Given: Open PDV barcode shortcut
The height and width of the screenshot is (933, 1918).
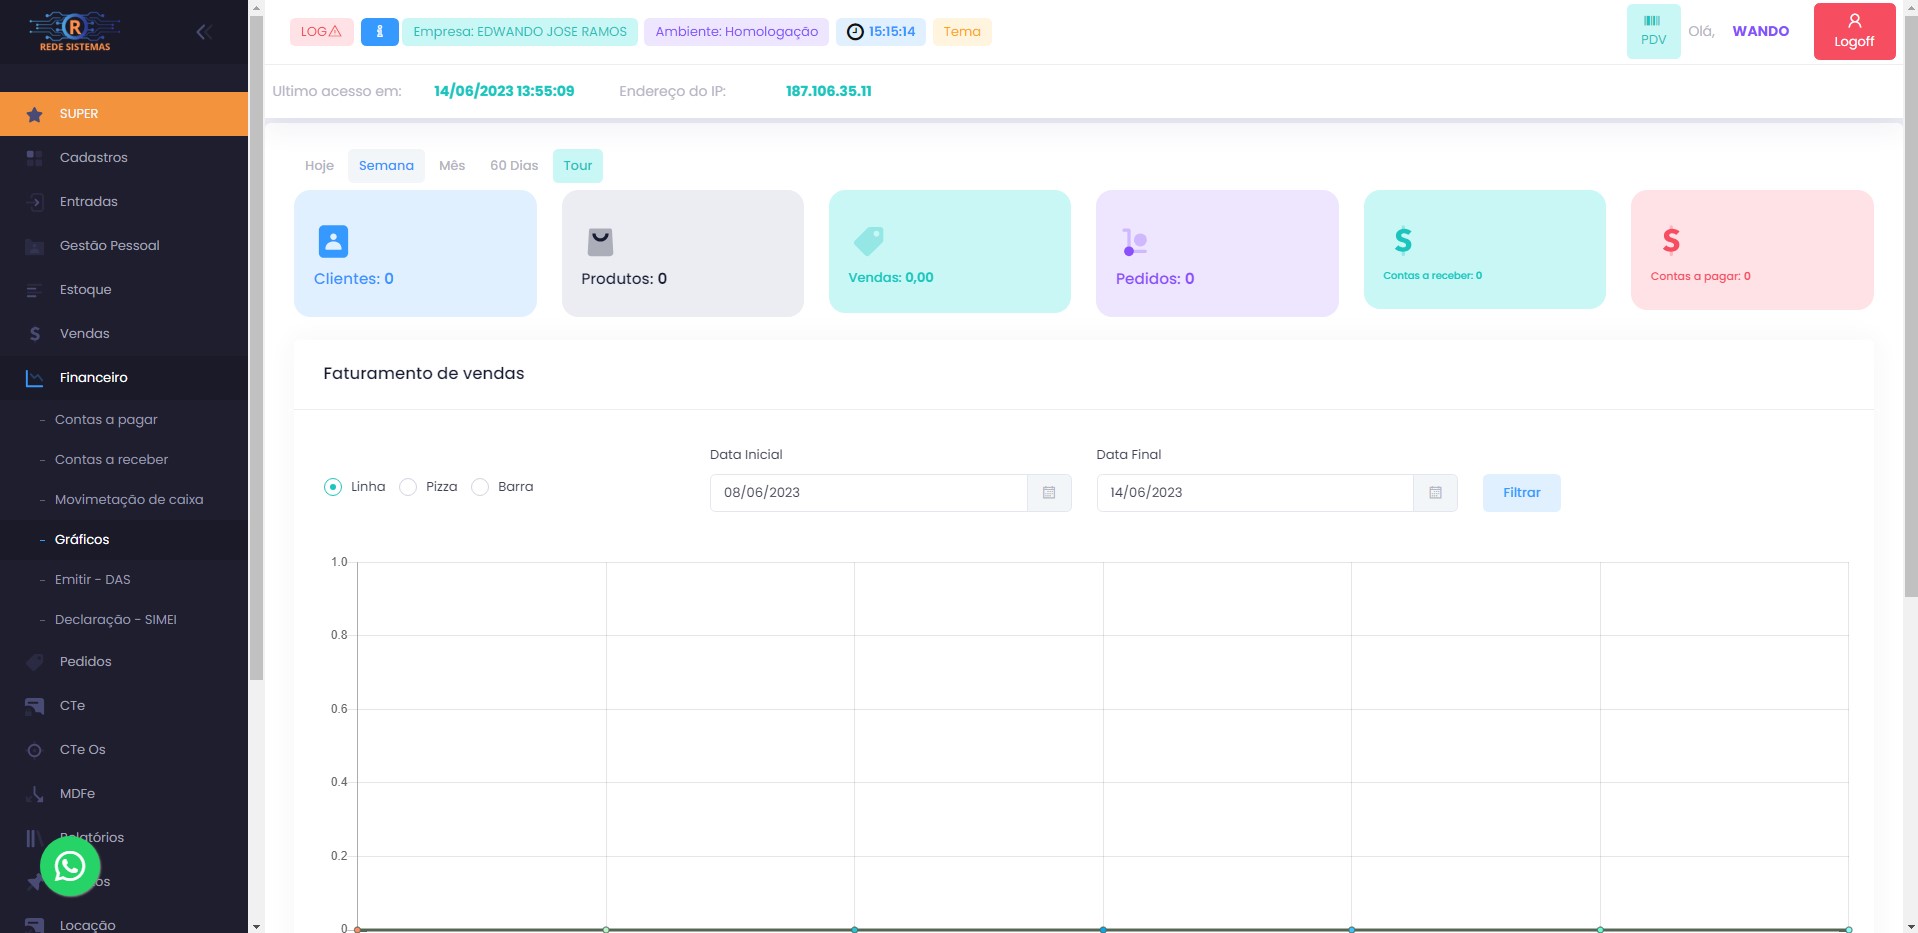Looking at the screenshot, I should pos(1653,31).
